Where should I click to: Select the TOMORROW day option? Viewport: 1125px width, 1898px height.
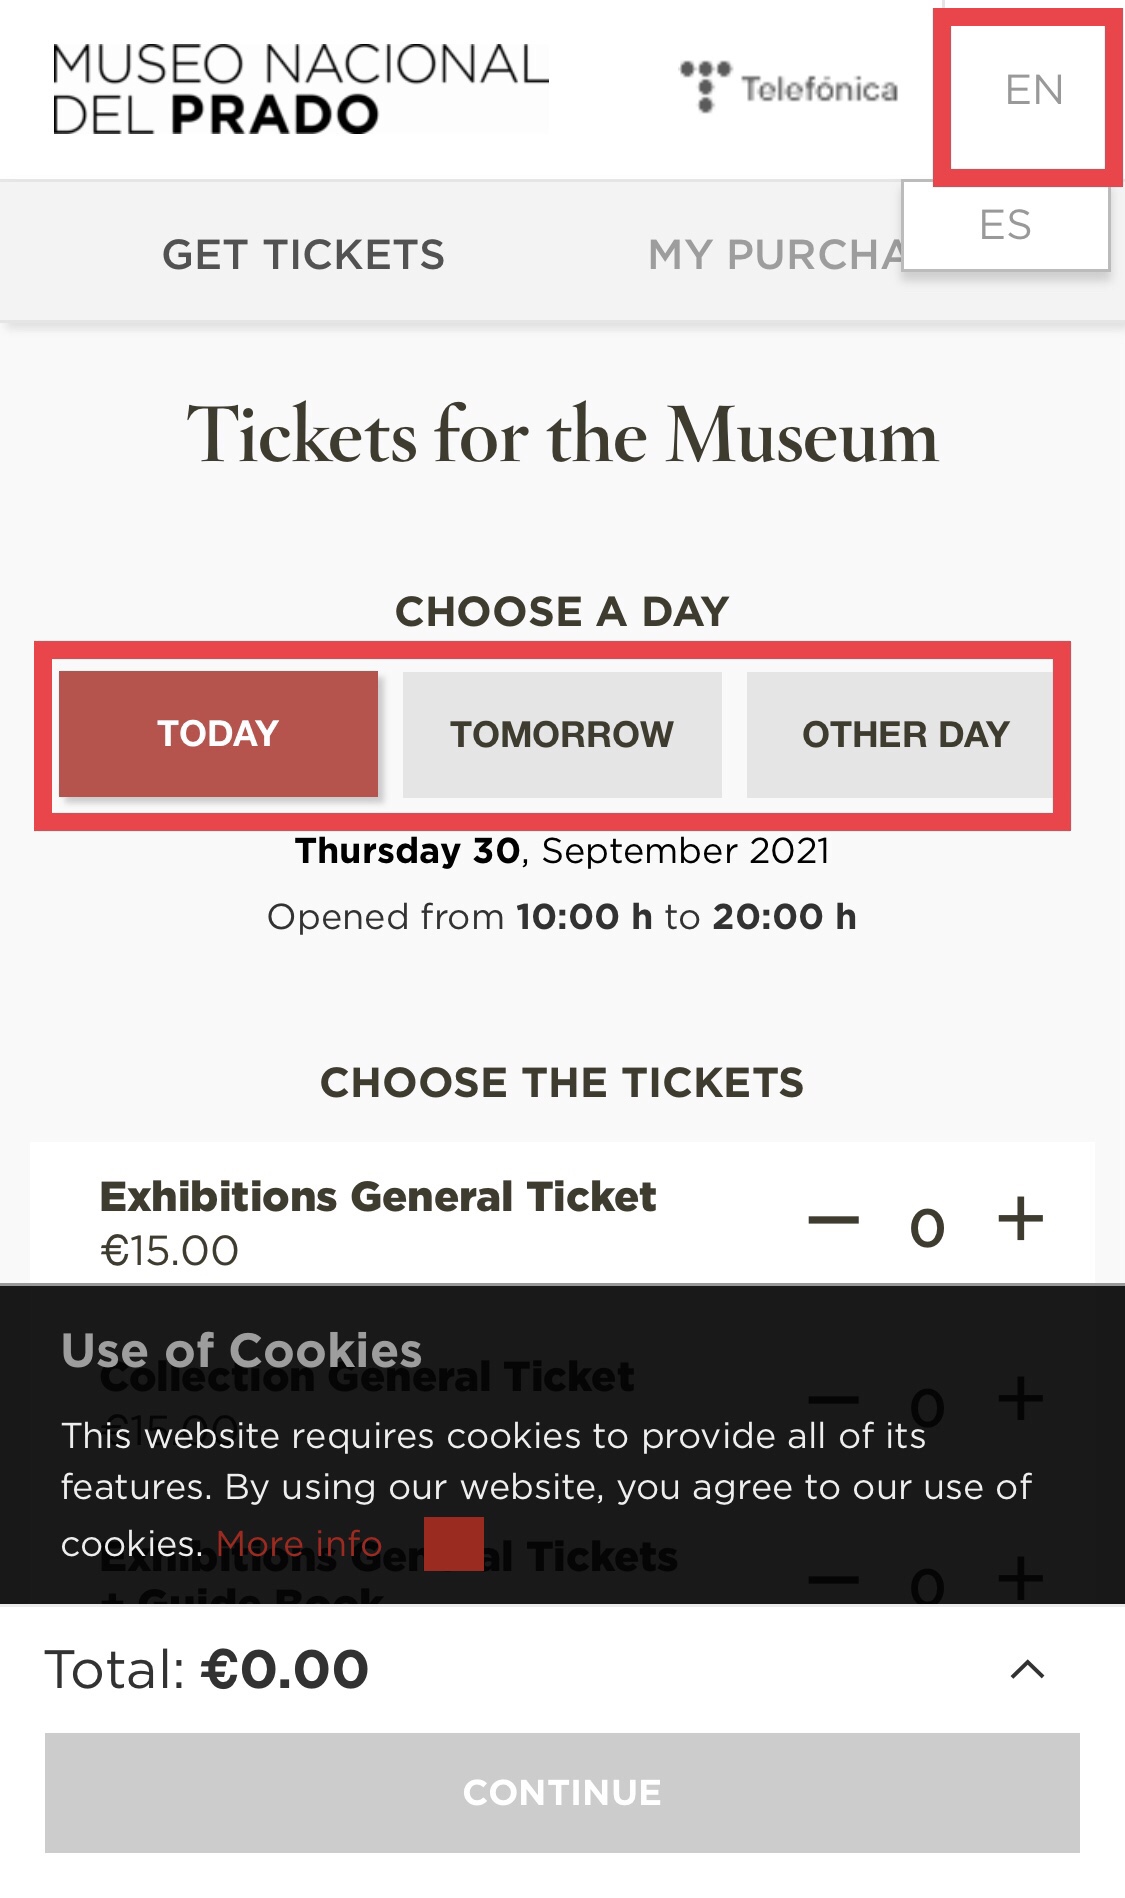[x=562, y=734]
